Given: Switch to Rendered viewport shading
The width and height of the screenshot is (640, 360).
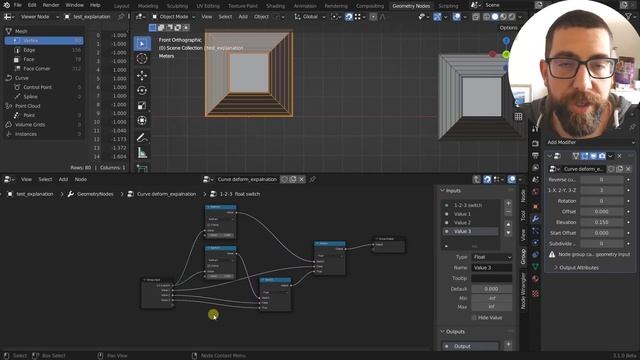Looking at the screenshot, I should pyautogui.click(x=511, y=17).
